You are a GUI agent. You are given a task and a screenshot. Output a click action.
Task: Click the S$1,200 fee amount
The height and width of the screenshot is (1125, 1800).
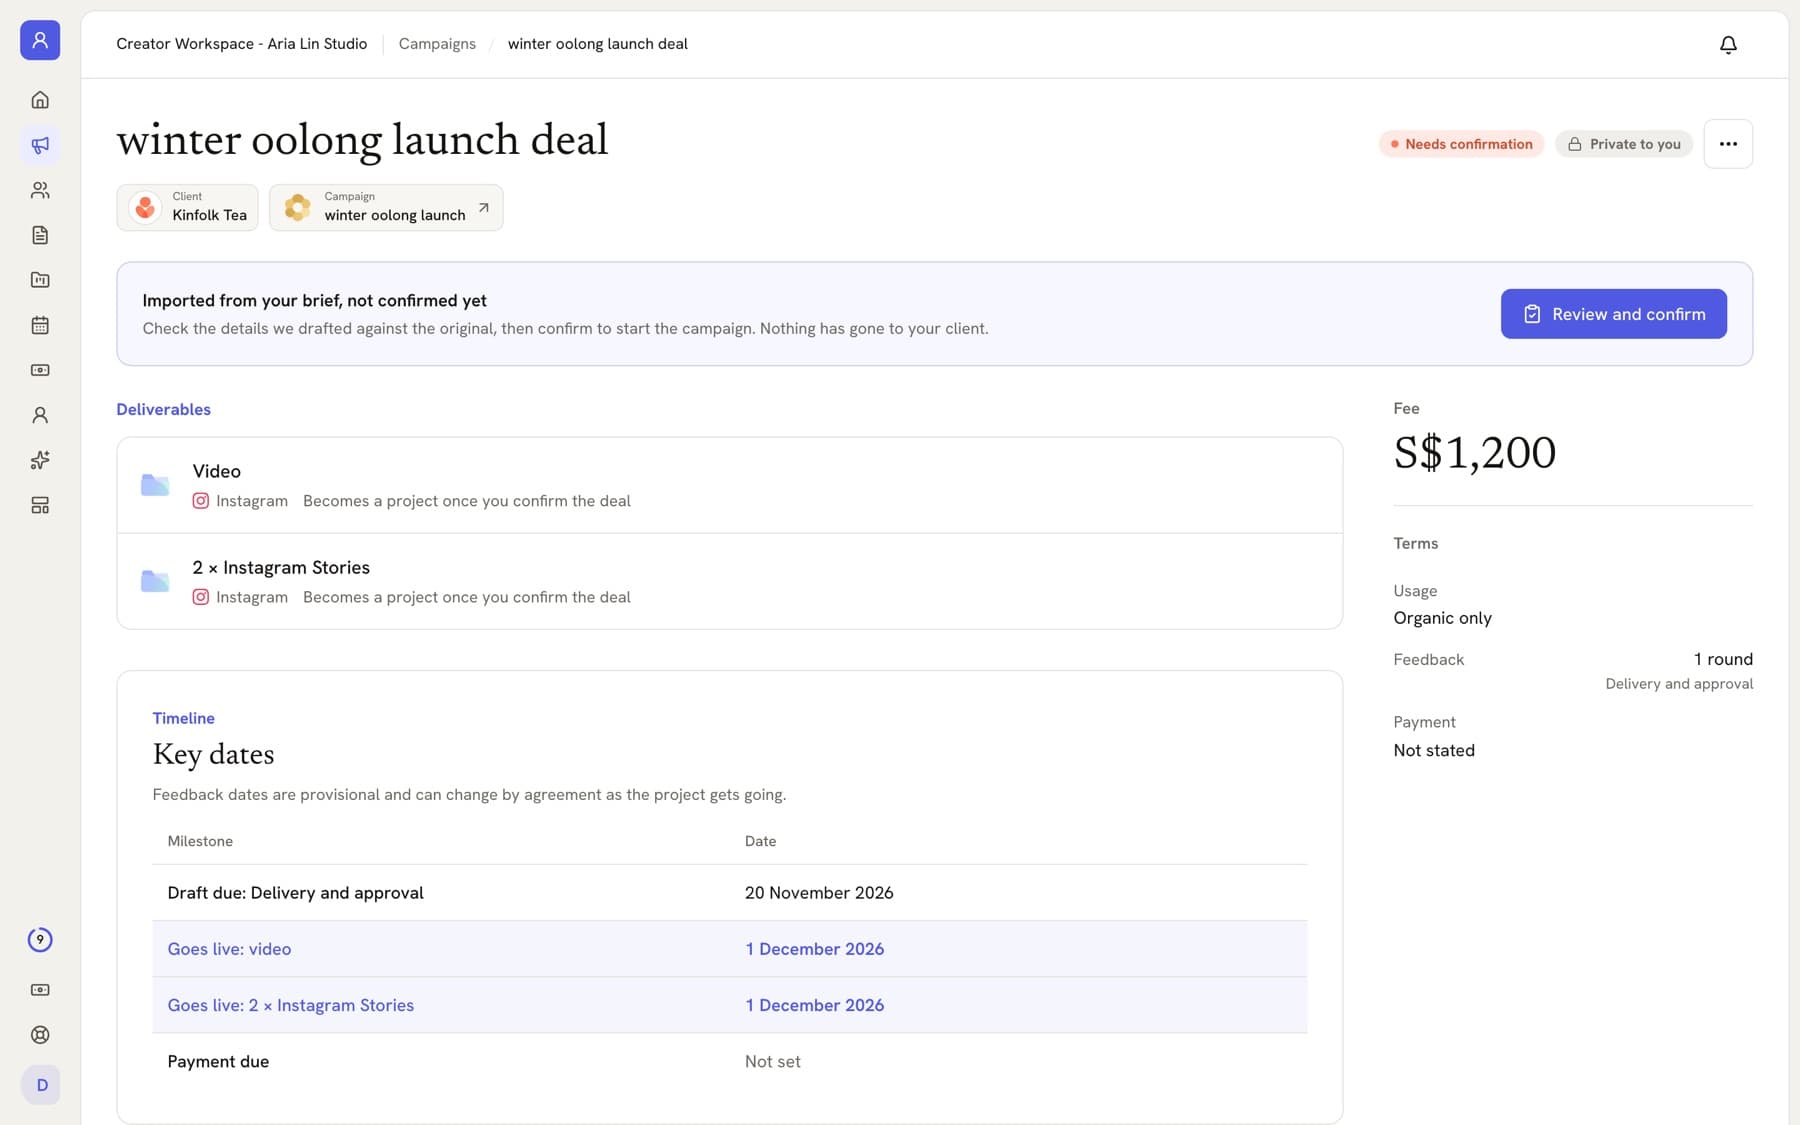click(1475, 453)
